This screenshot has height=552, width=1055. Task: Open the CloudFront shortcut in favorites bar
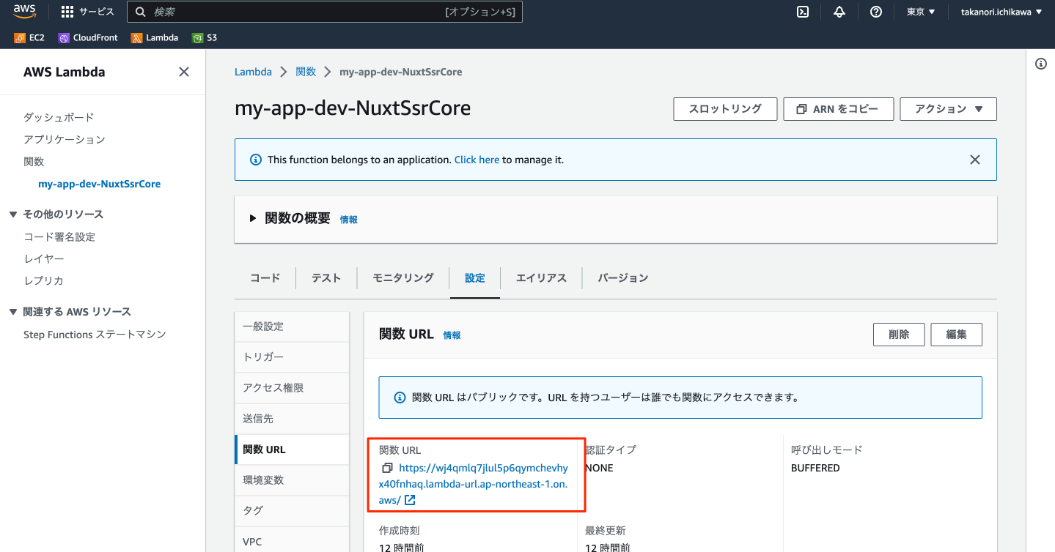pos(88,38)
